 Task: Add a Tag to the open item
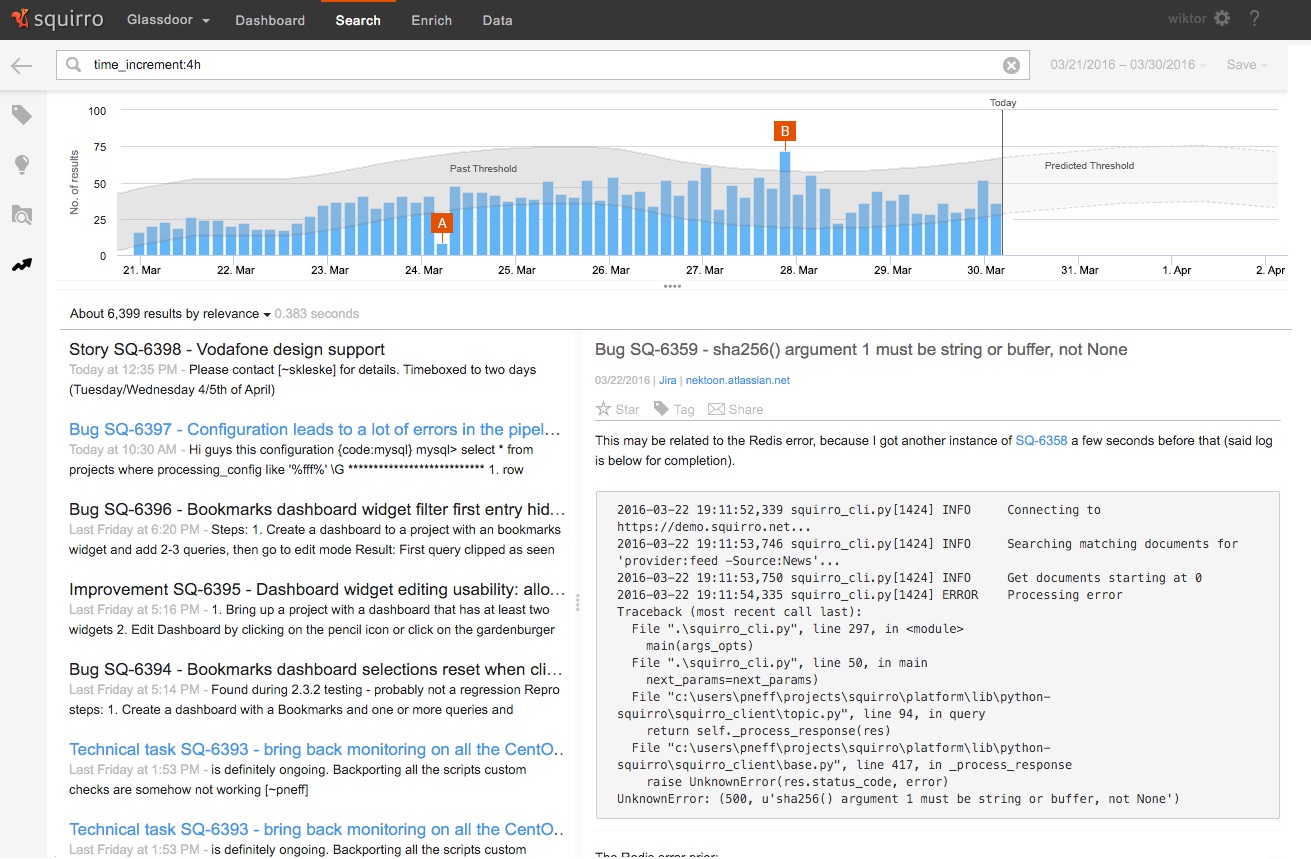click(x=674, y=409)
